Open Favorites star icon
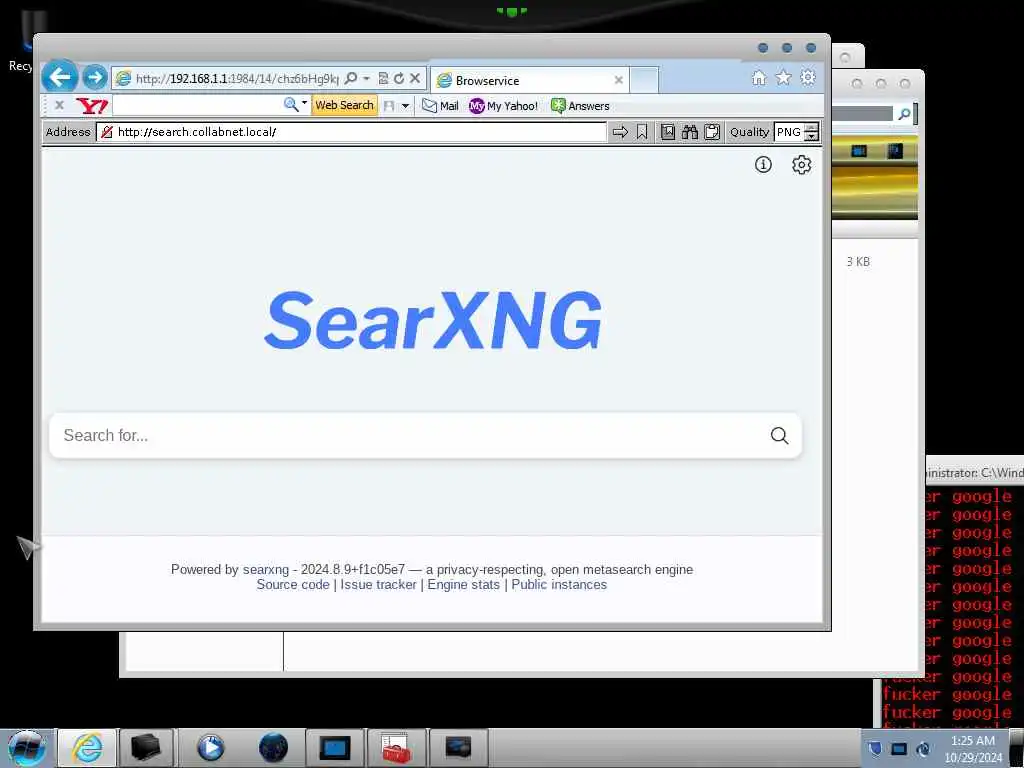 click(x=783, y=78)
